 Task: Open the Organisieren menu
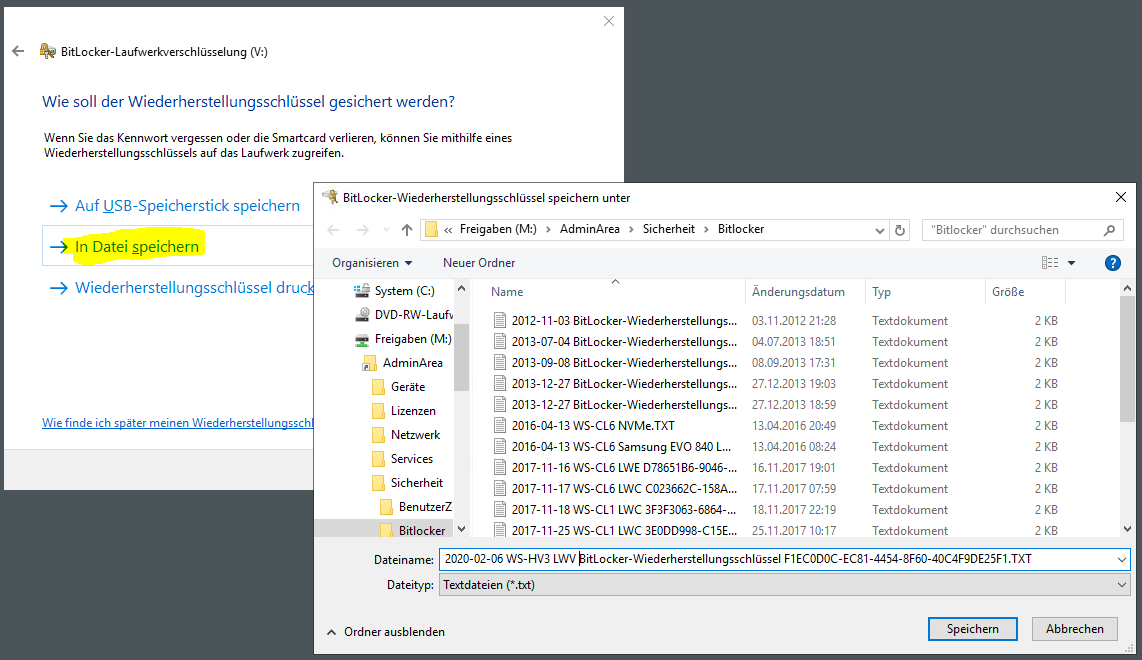[x=372, y=263]
